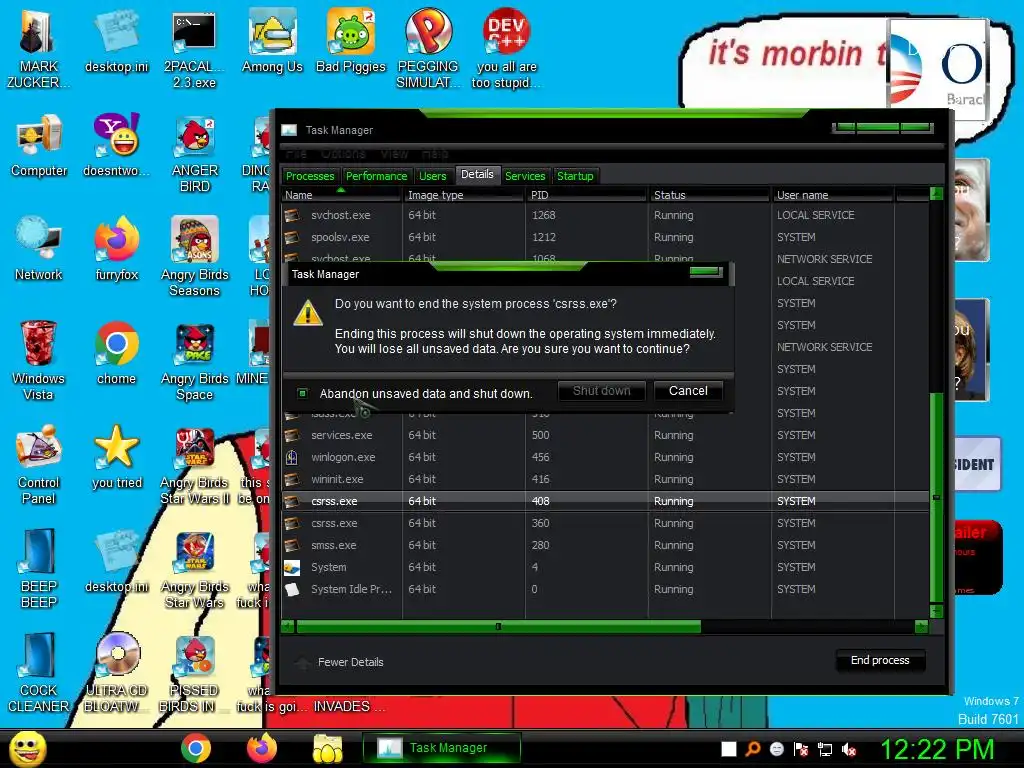Viewport: 1024px width, 768px height.
Task: Click the Task Manager taskbar button
Action: (x=442, y=748)
